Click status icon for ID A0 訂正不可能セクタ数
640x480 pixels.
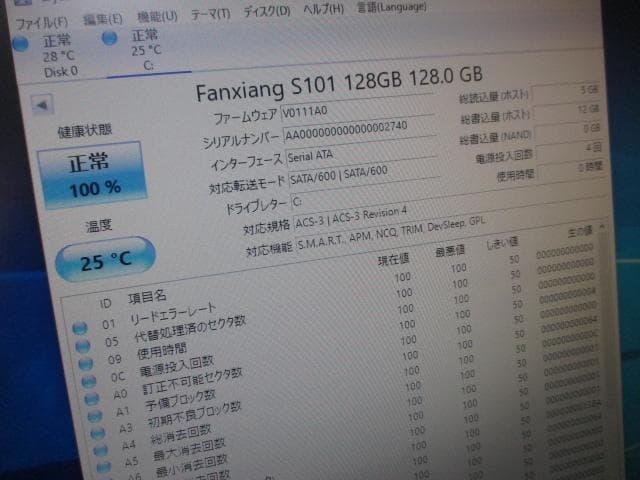click(92, 397)
